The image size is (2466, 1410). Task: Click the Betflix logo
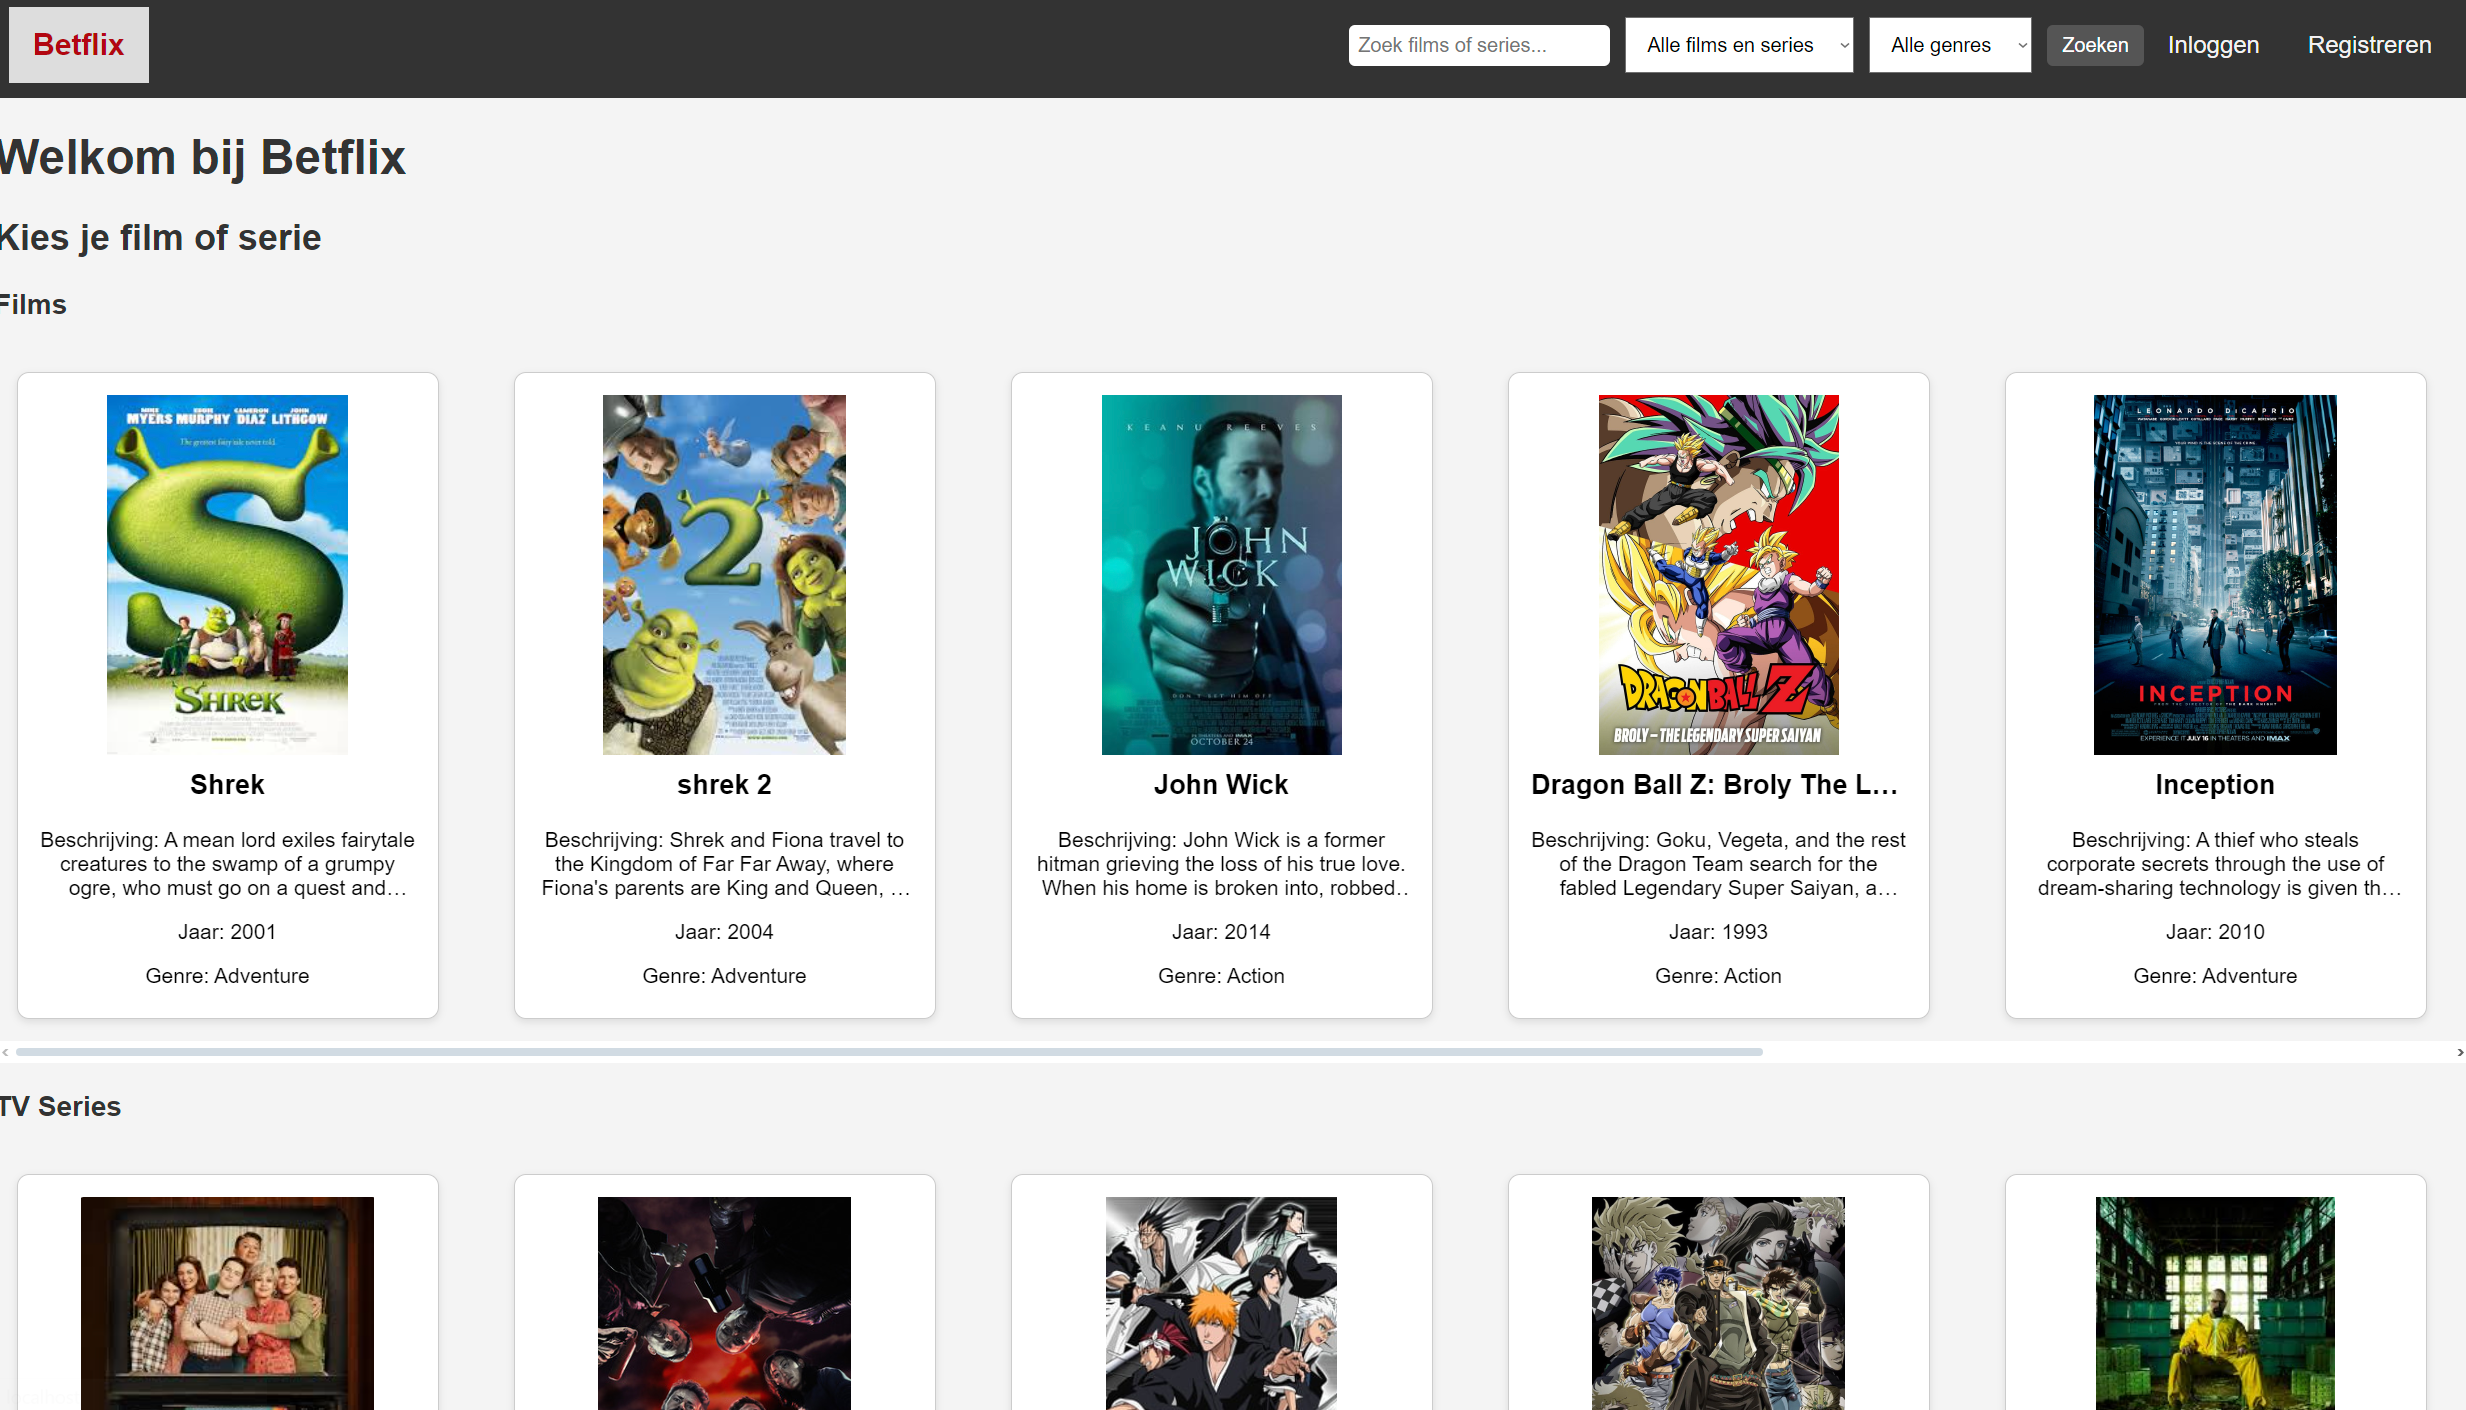click(x=78, y=45)
